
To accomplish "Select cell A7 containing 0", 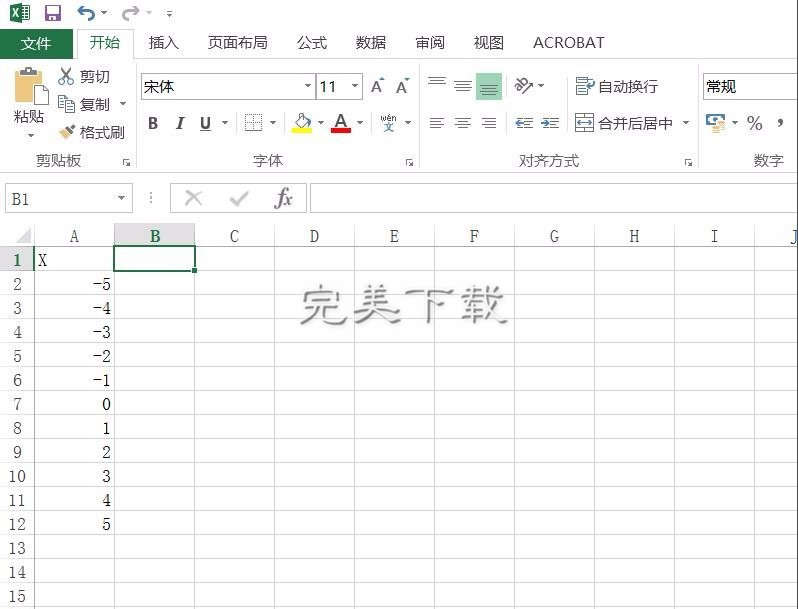I will (74, 404).
